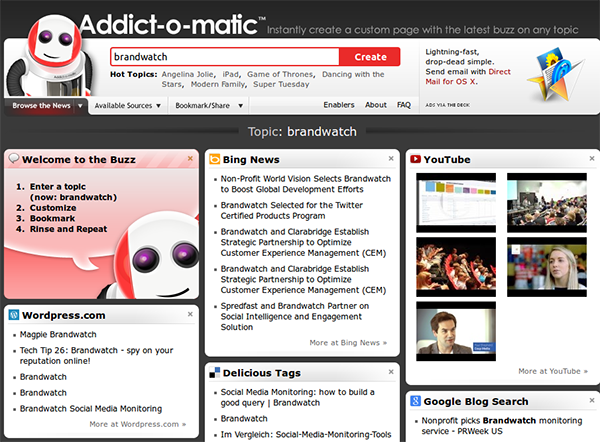This screenshot has width=600, height=442.
Task: Expand the Browse the News dropdown
Action: (46, 105)
